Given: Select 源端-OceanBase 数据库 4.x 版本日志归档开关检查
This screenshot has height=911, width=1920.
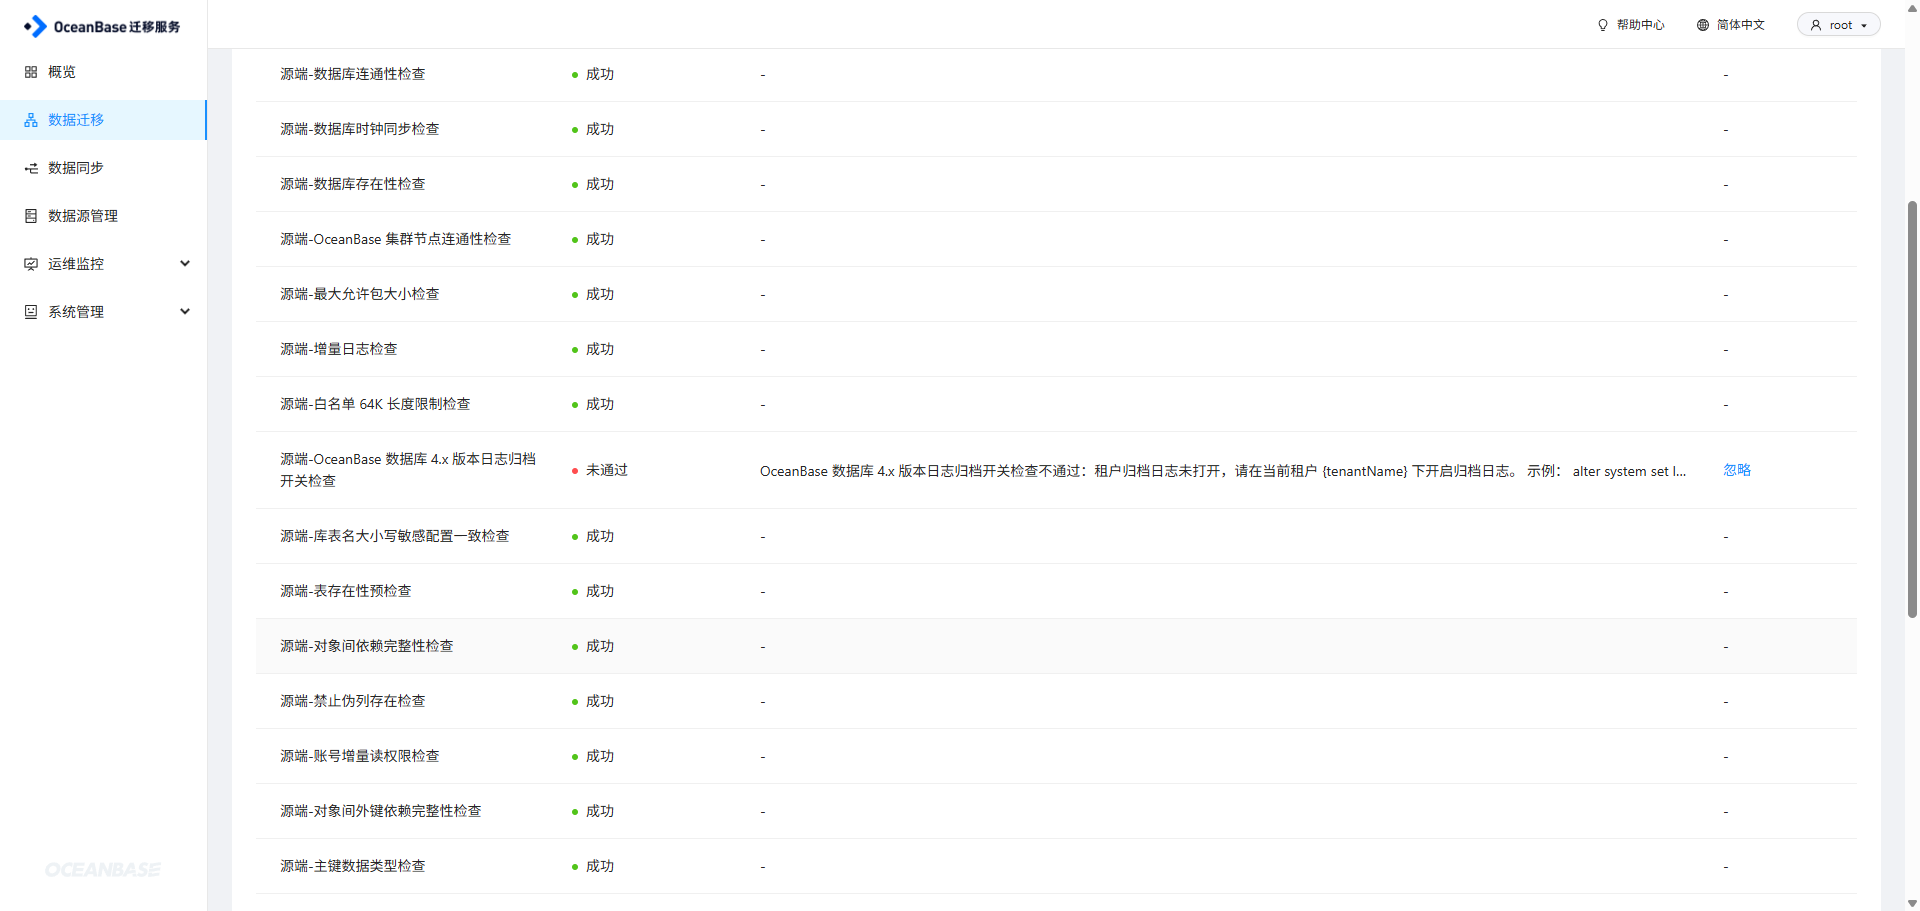Looking at the screenshot, I should point(1056,470).
